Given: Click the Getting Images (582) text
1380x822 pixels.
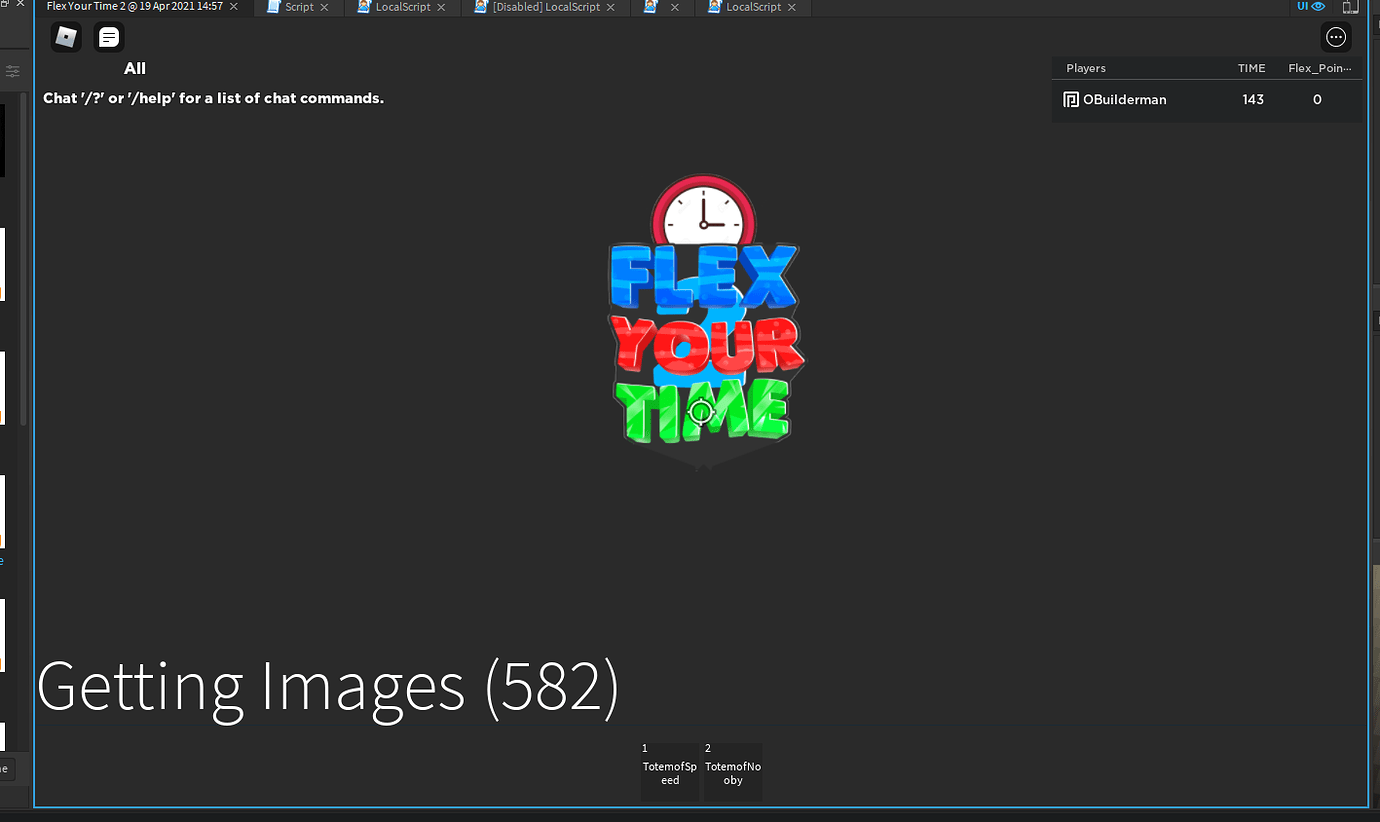Looking at the screenshot, I should pyautogui.click(x=328, y=687).
